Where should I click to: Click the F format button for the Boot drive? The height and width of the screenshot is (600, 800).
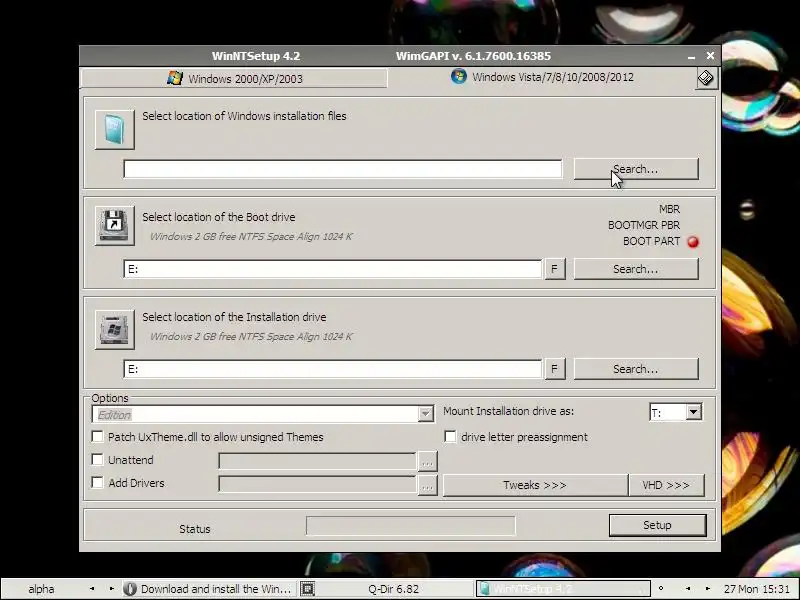click(555, 269)
